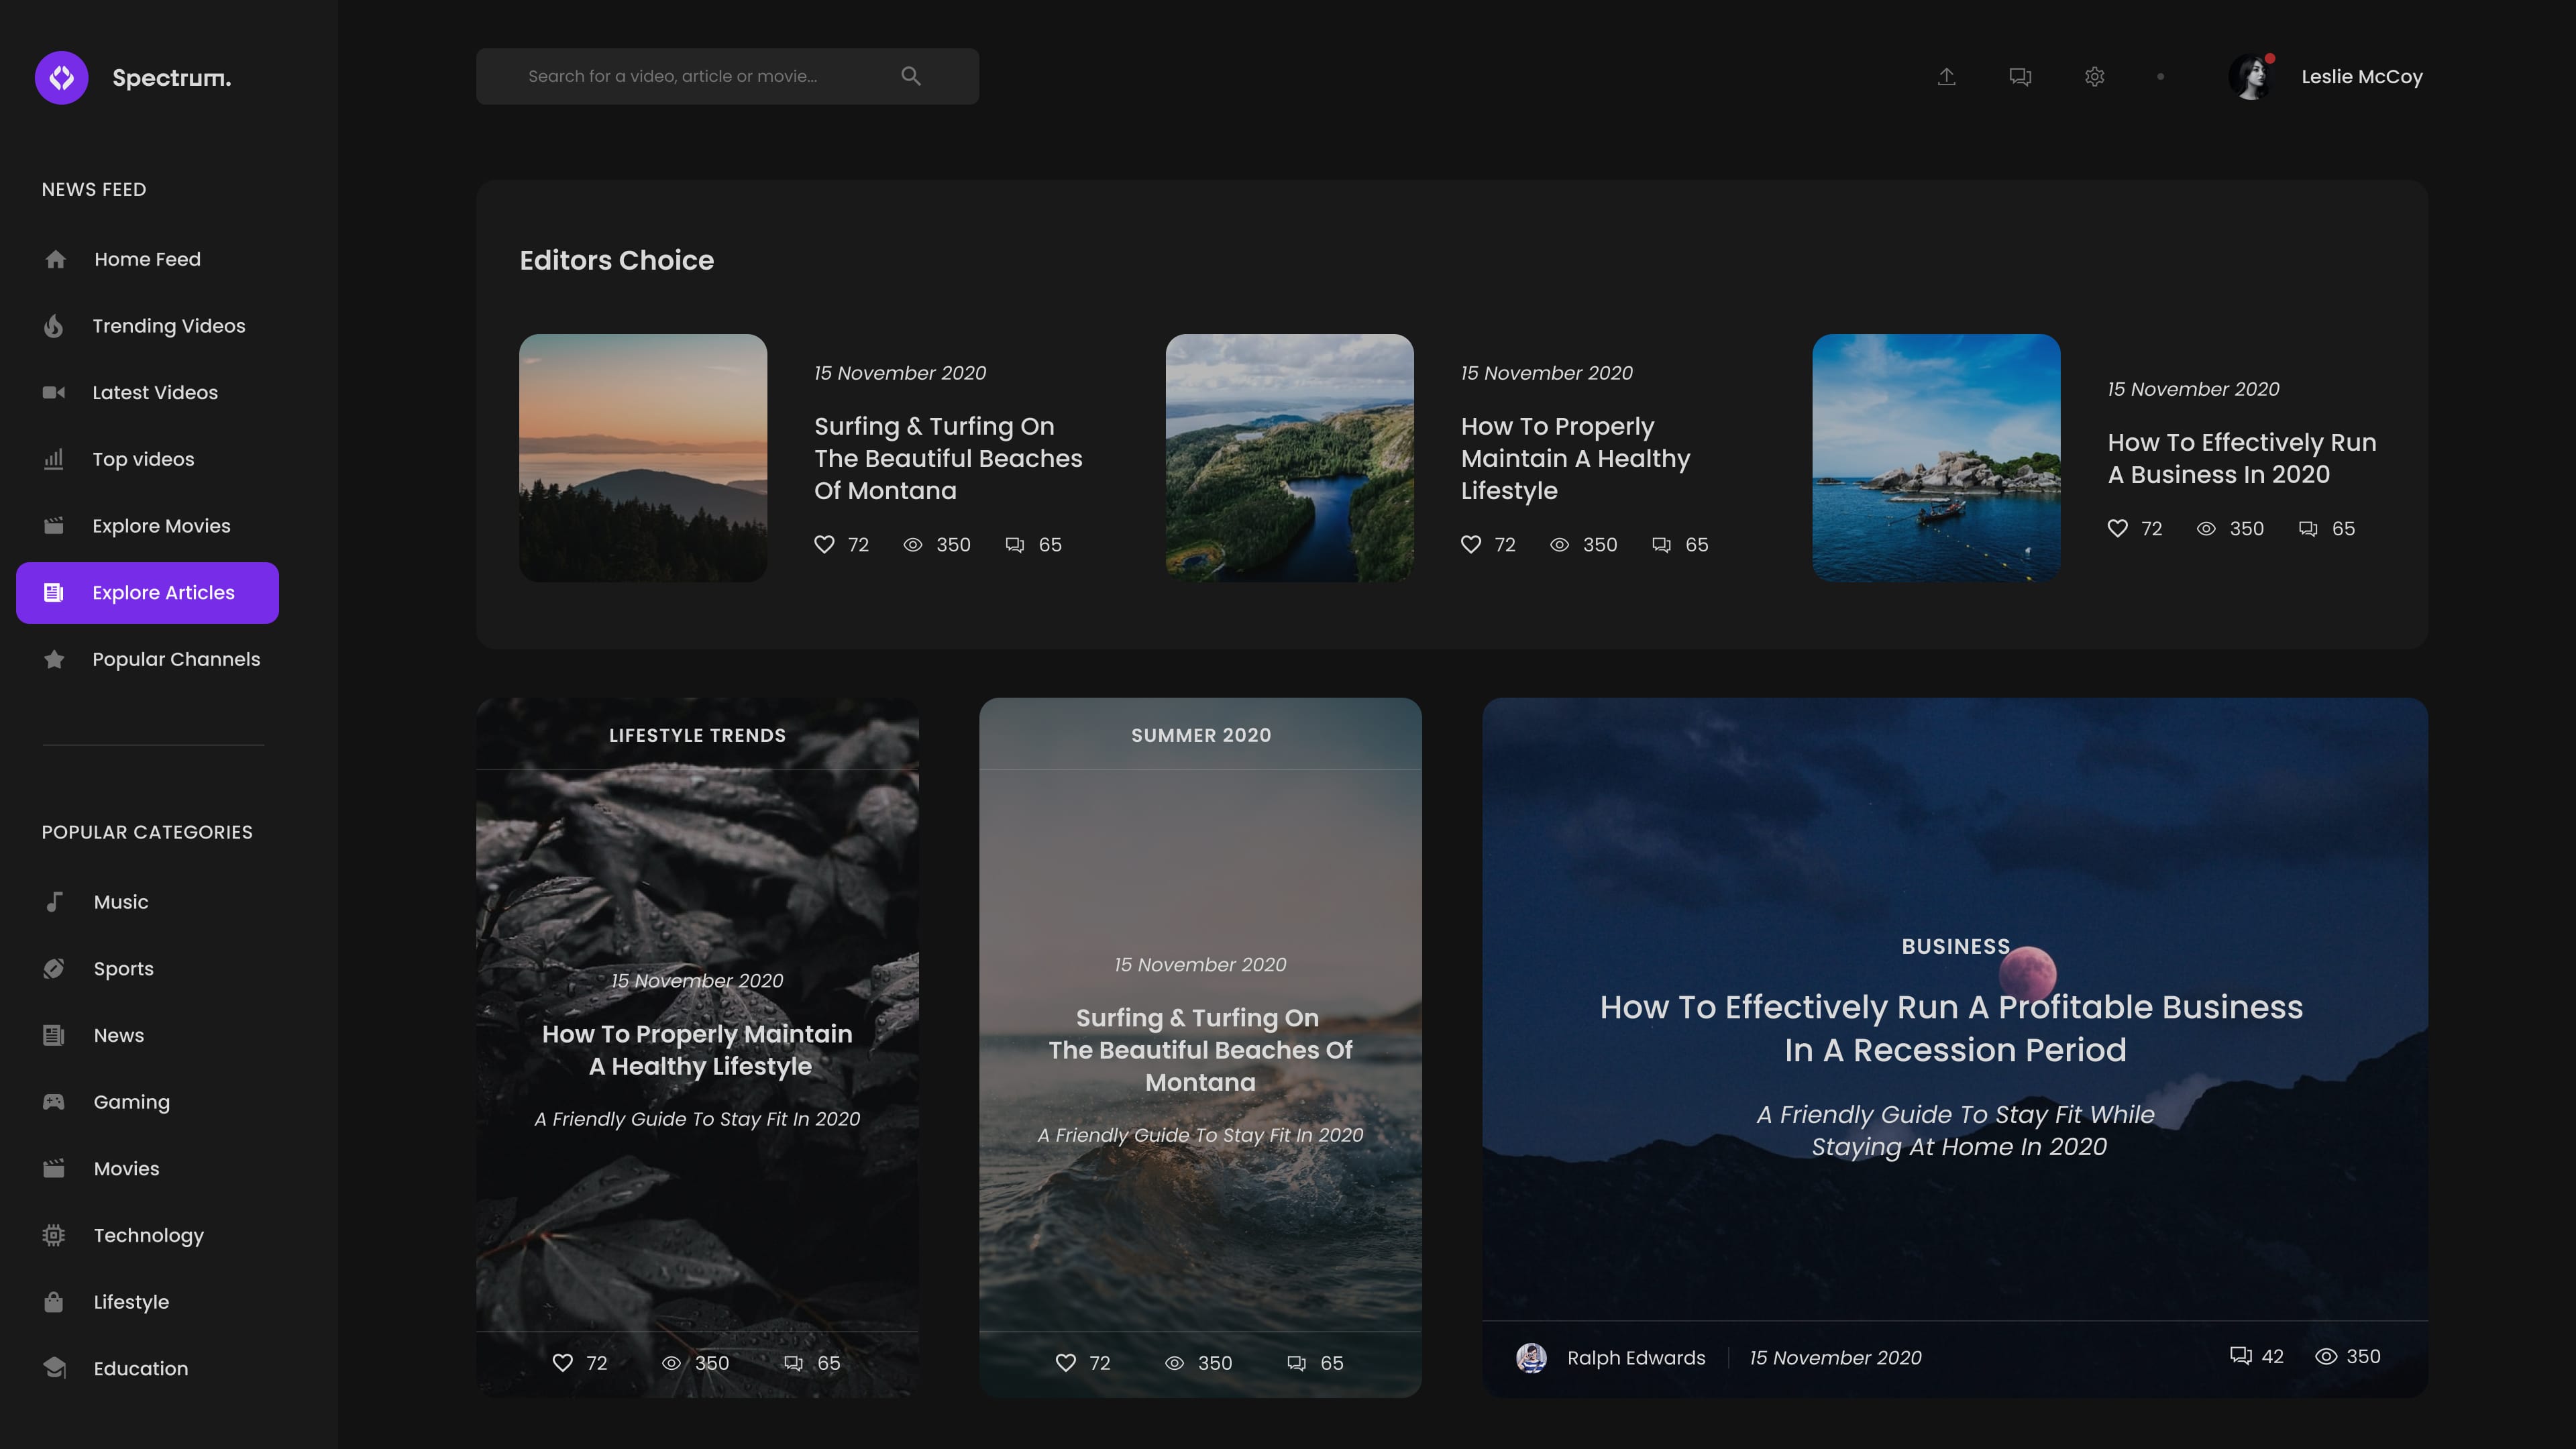This screenshot has width=2576, height=1449.
Task: Click the LIFESTYLE TRENDS card header
Action: pyautogui.click(x=697, y=735)
